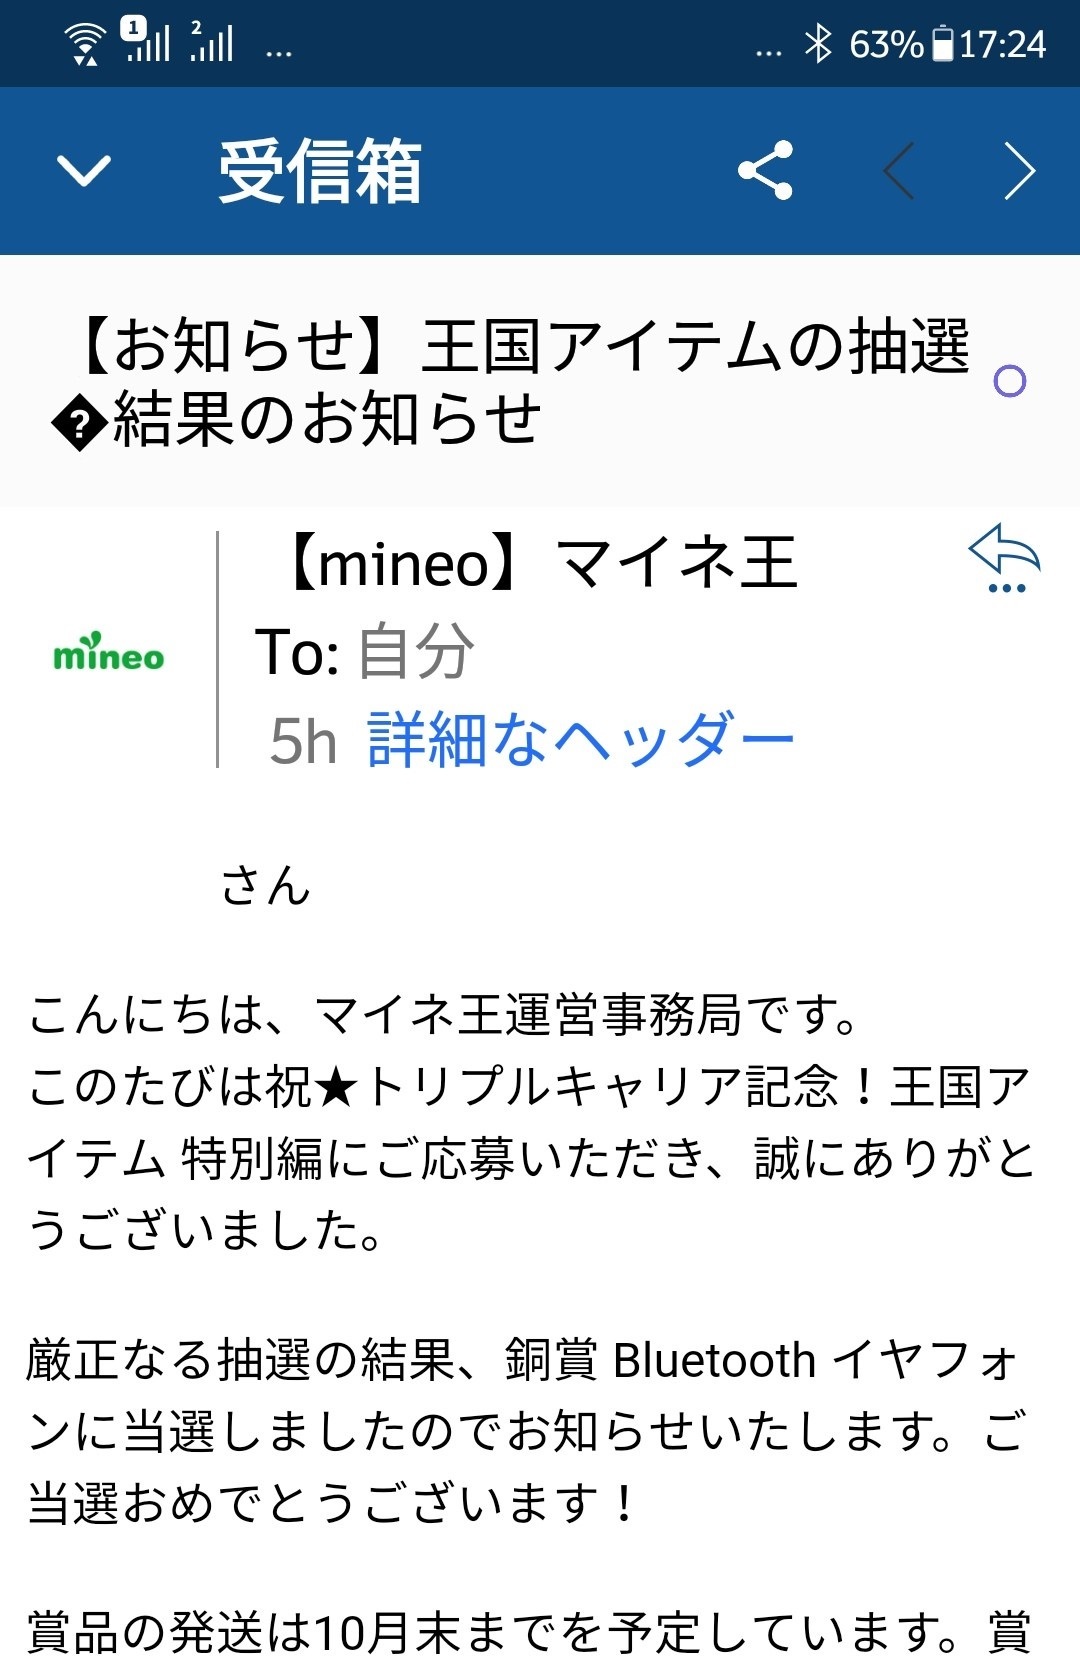Tap SIM 2 signal strength icon
The height and width of the screenshot is (1662, 1080).
[x=212, y=41]
